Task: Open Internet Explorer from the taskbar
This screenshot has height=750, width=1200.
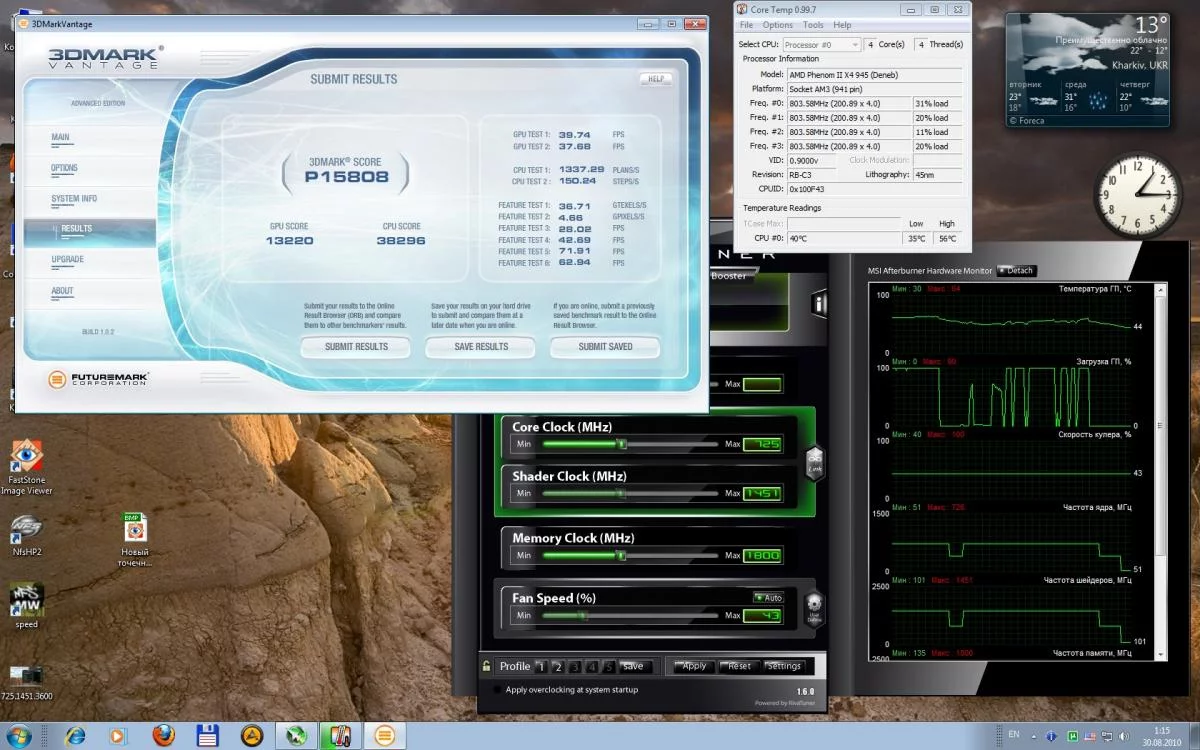Action: pos(75,736)
